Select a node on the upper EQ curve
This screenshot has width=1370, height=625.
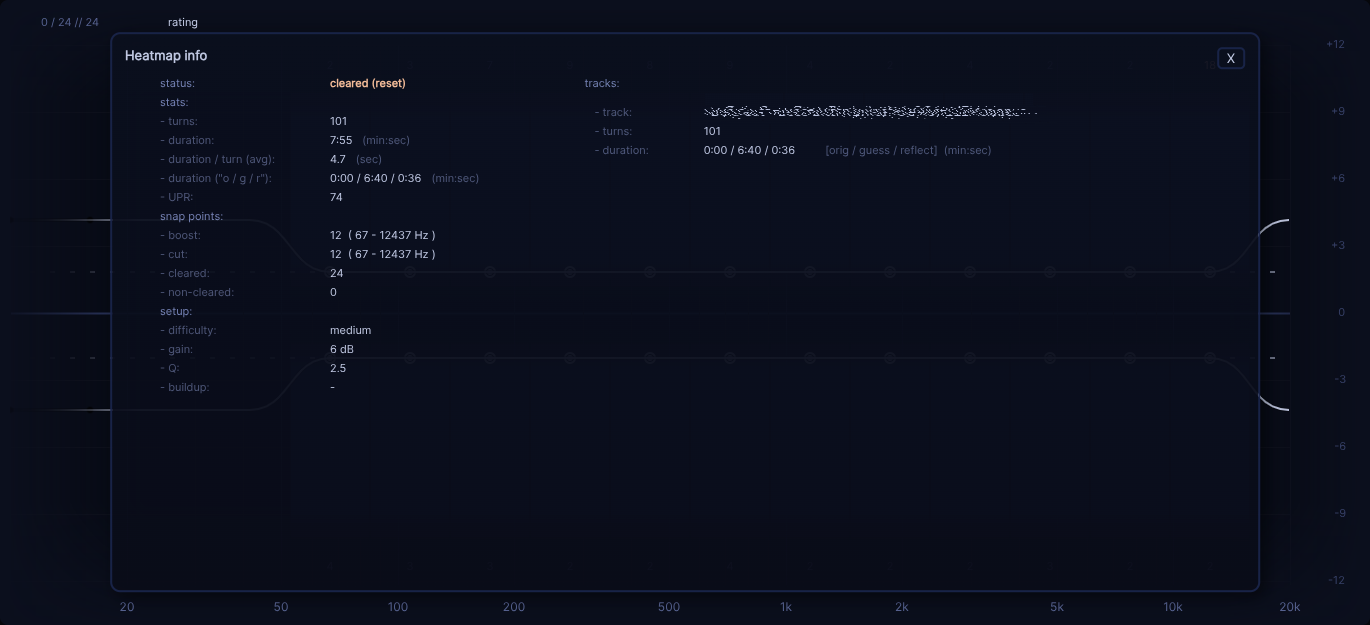[1049, 271]
